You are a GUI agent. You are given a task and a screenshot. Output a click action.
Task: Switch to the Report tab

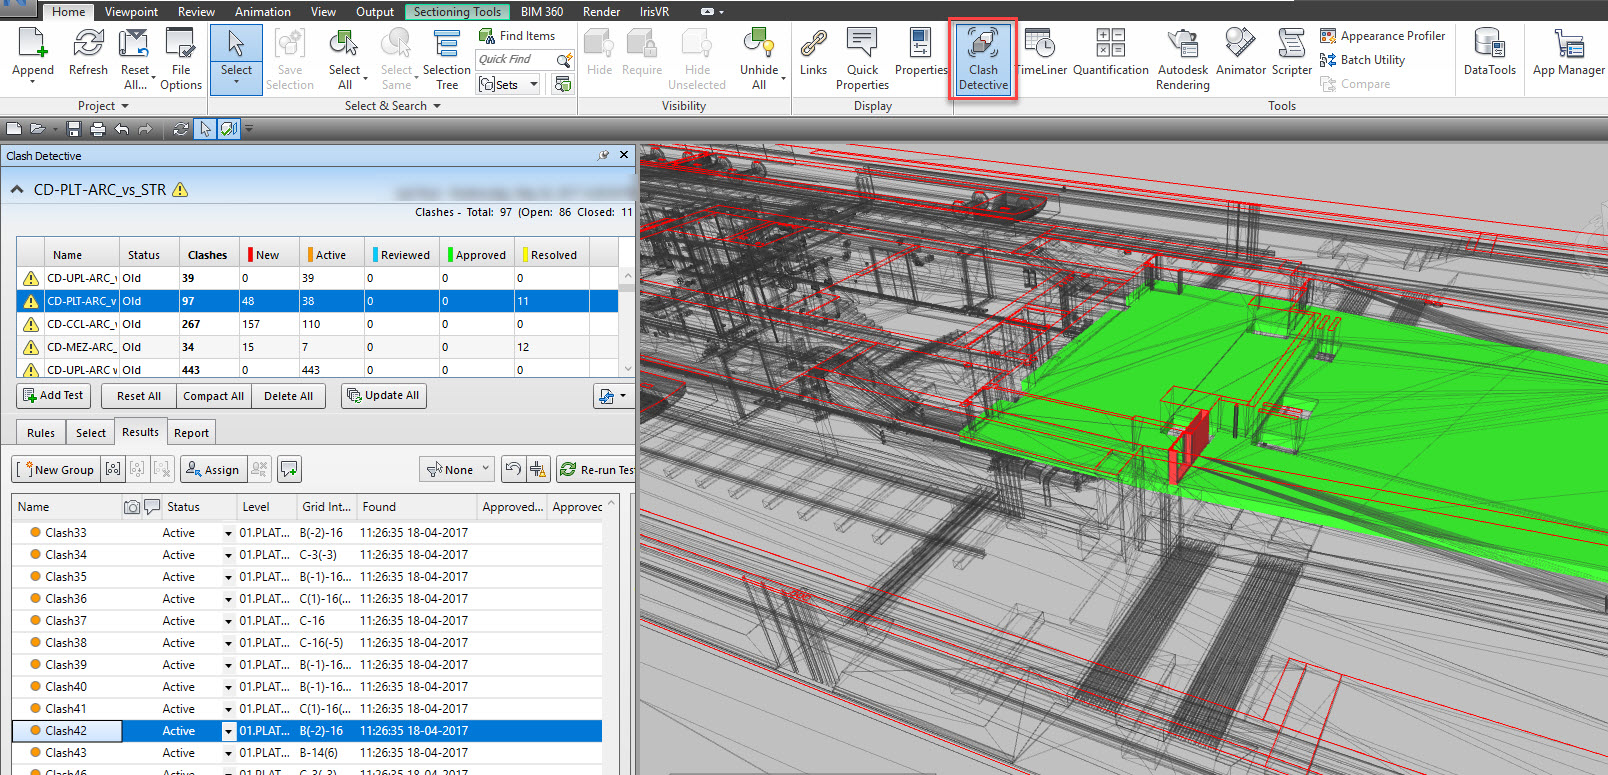[191, 433]
